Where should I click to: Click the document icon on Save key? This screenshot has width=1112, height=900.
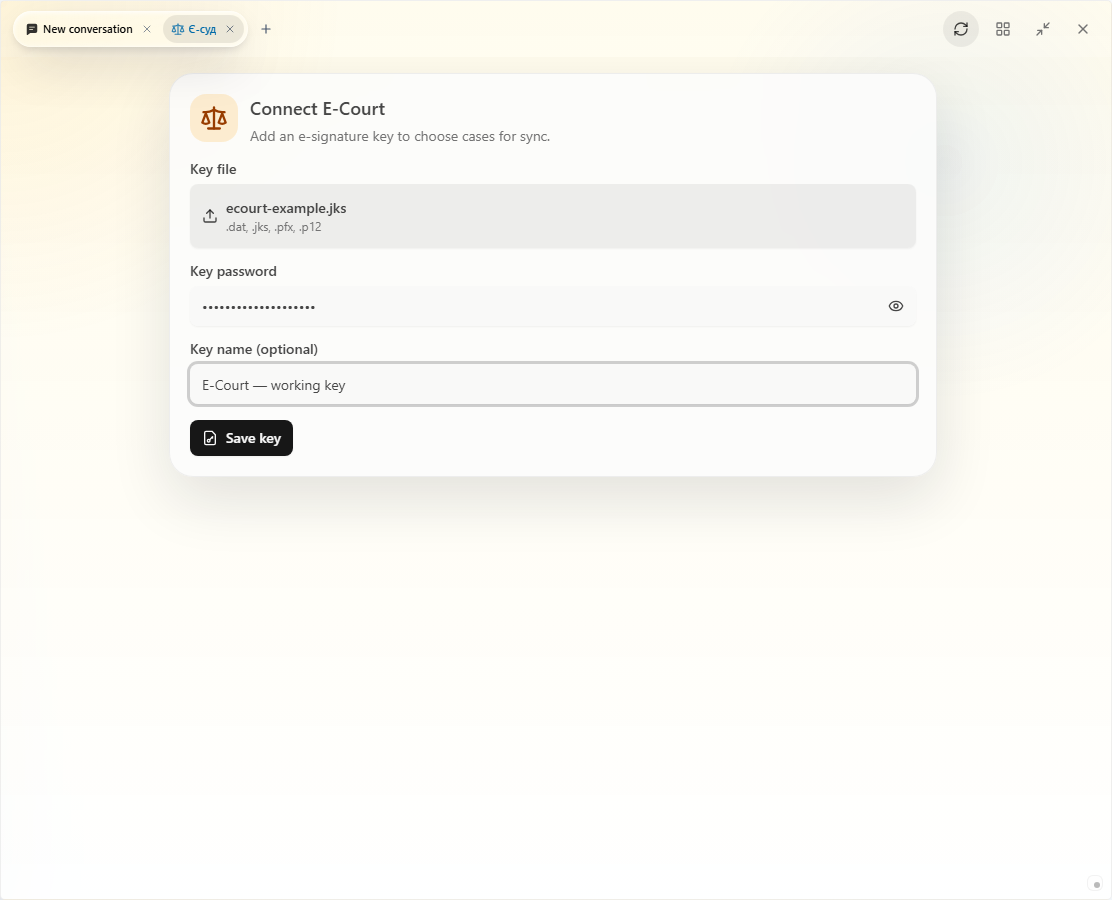(x=210, y=438)
